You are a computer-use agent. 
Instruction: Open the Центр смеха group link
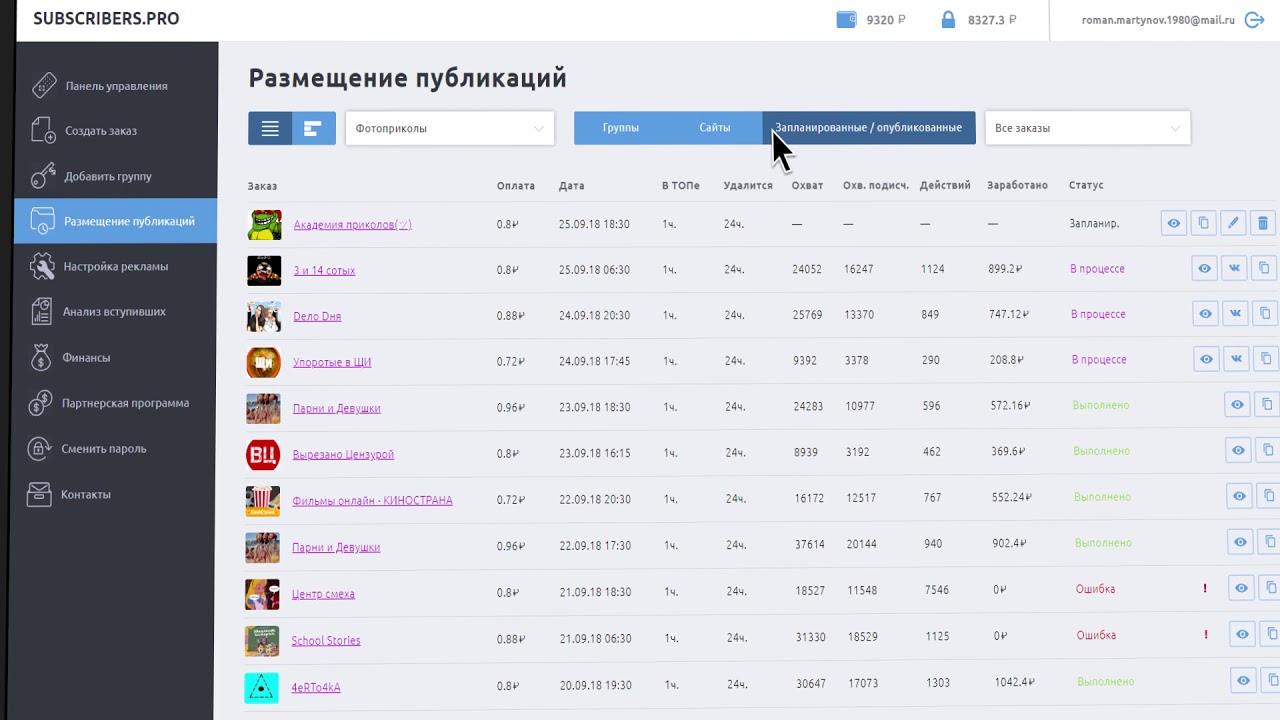(x=323, y=594)
